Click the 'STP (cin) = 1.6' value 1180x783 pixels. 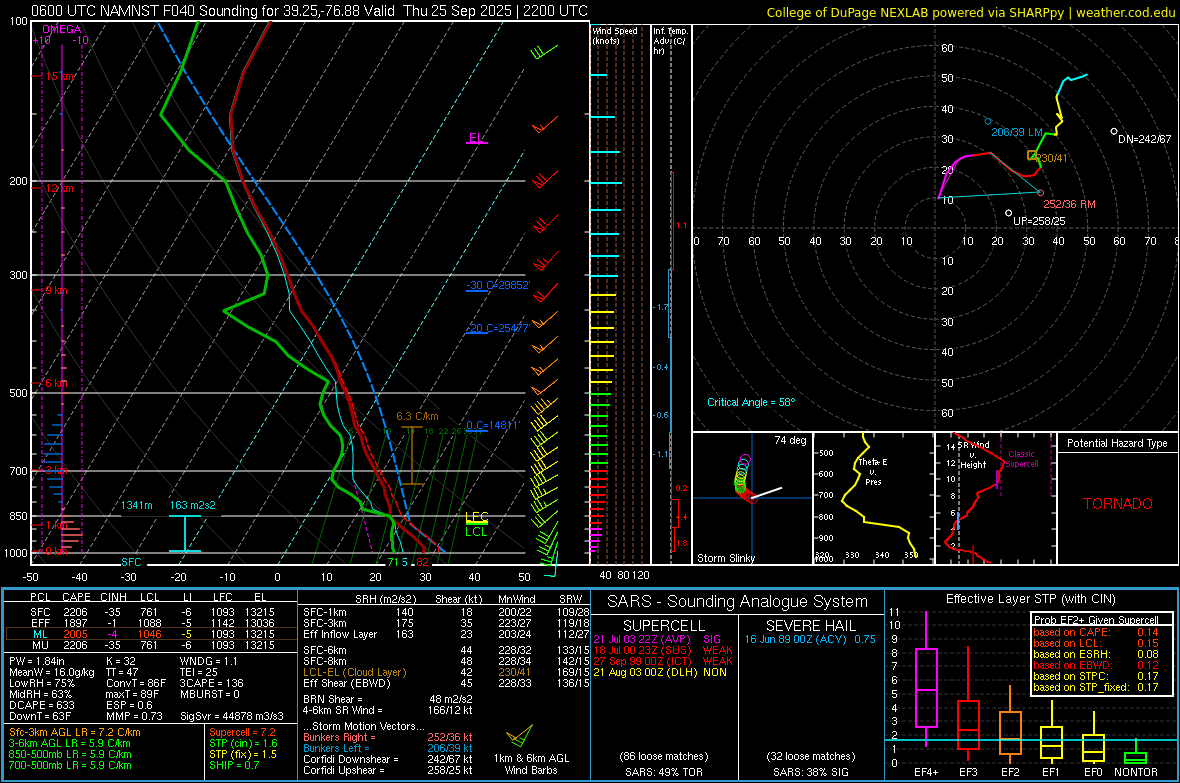click(243, 743)
